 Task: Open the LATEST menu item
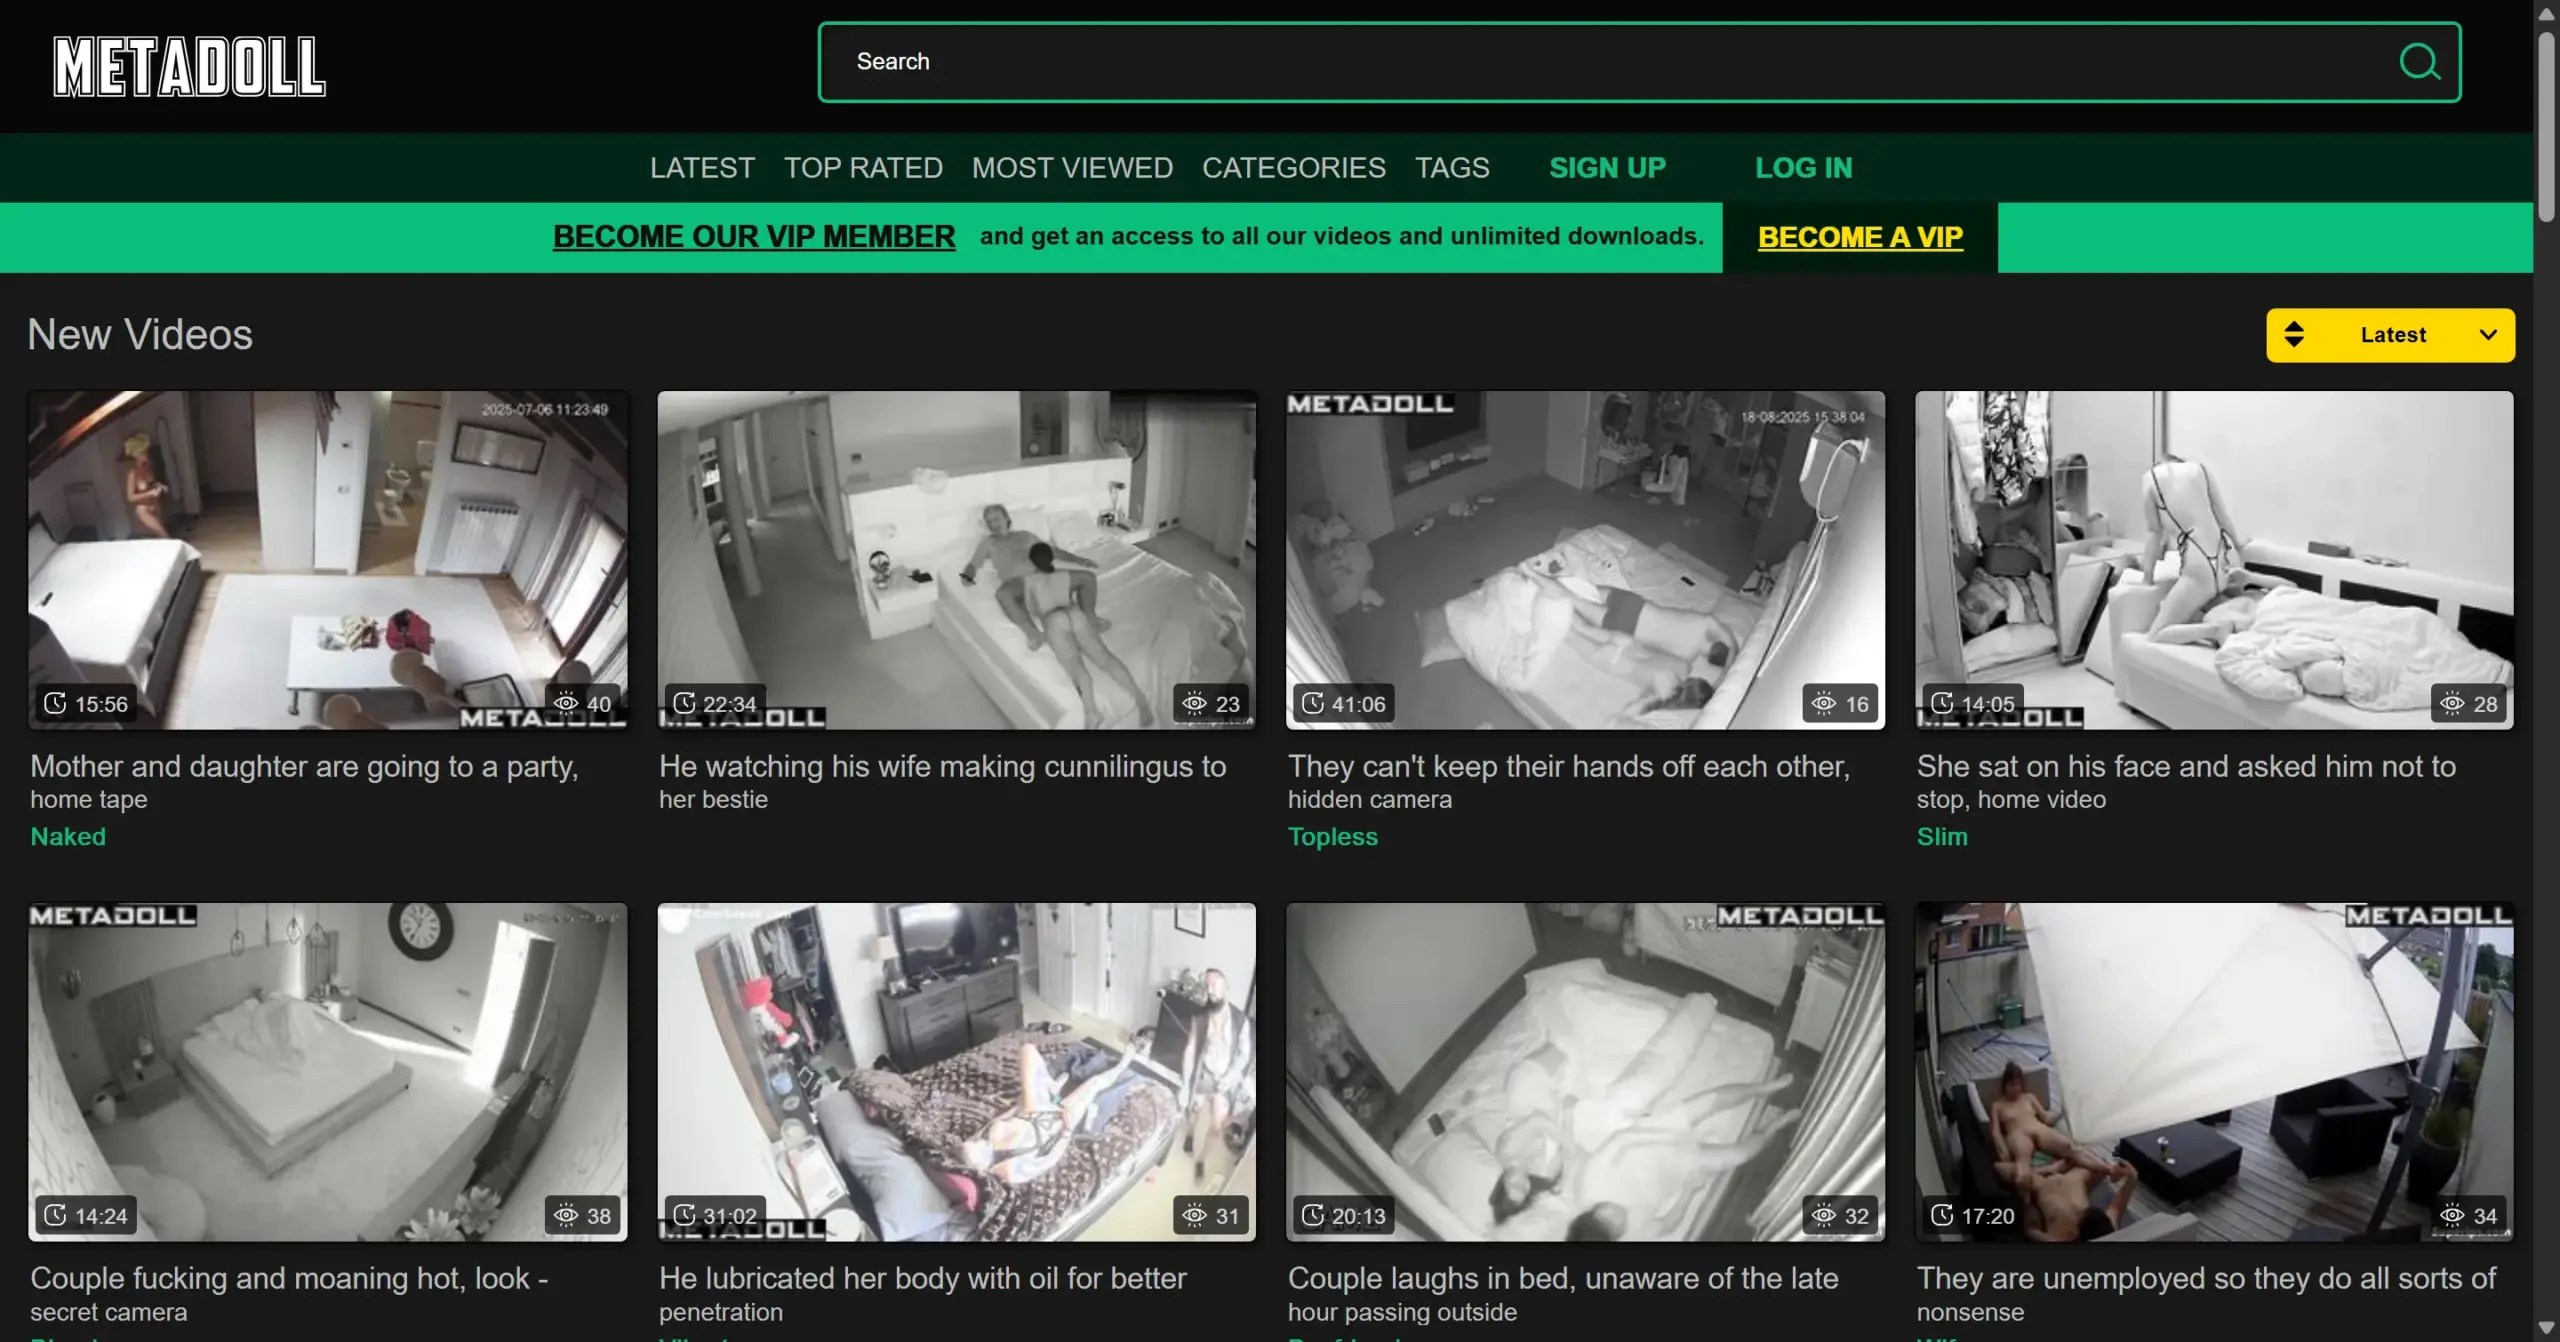coord(701,168)
